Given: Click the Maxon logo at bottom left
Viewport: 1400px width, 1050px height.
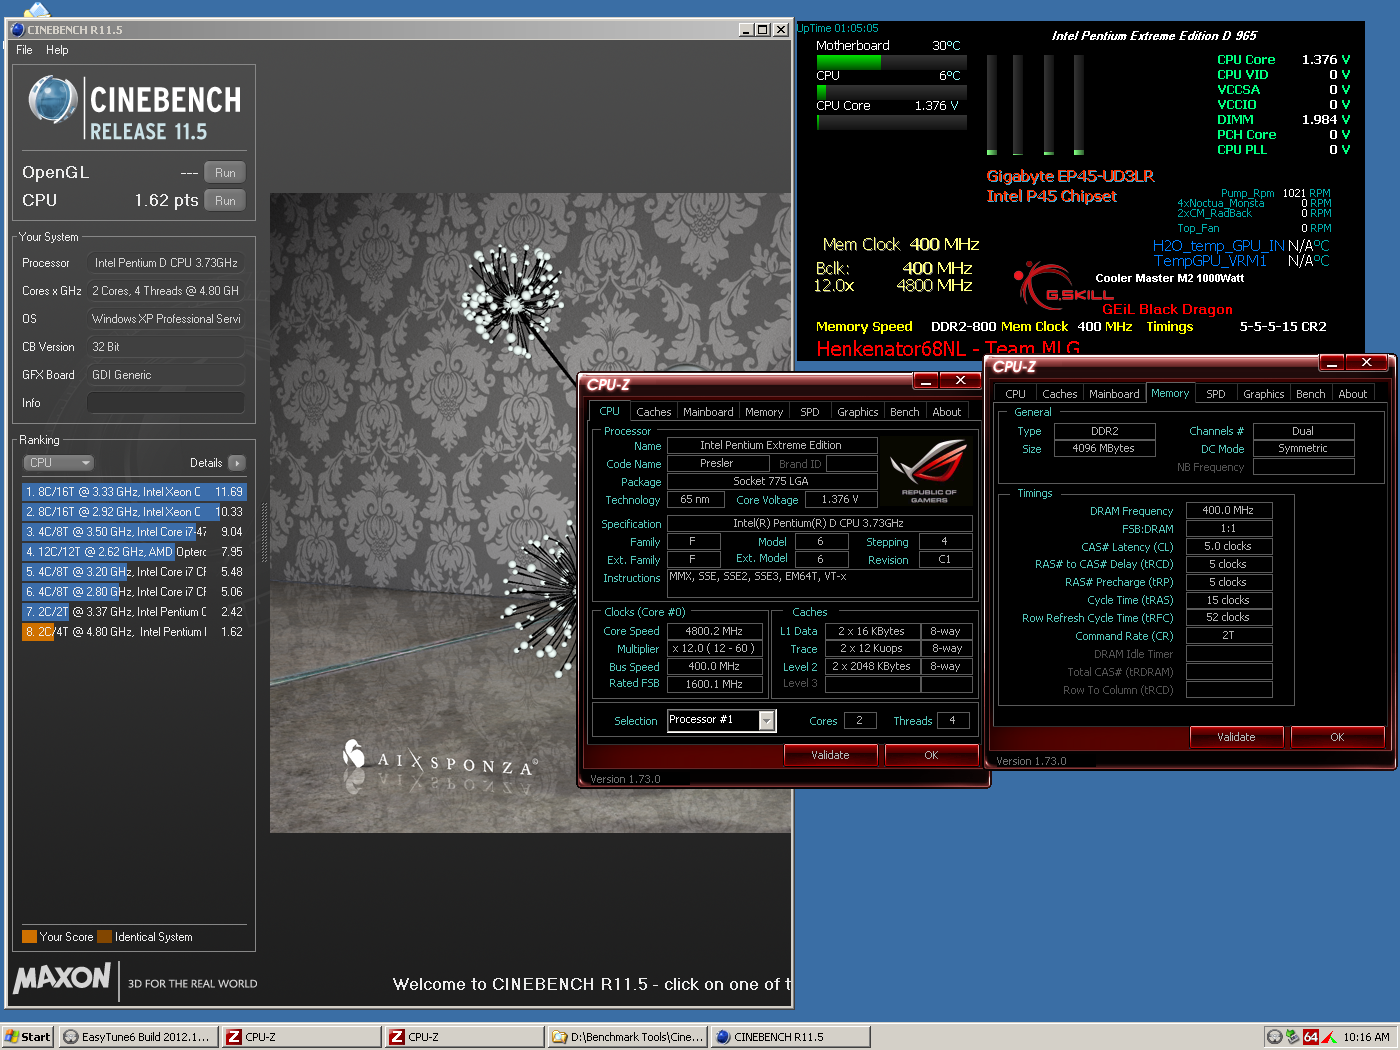Looking at the screenshot, I should [62, 978].
